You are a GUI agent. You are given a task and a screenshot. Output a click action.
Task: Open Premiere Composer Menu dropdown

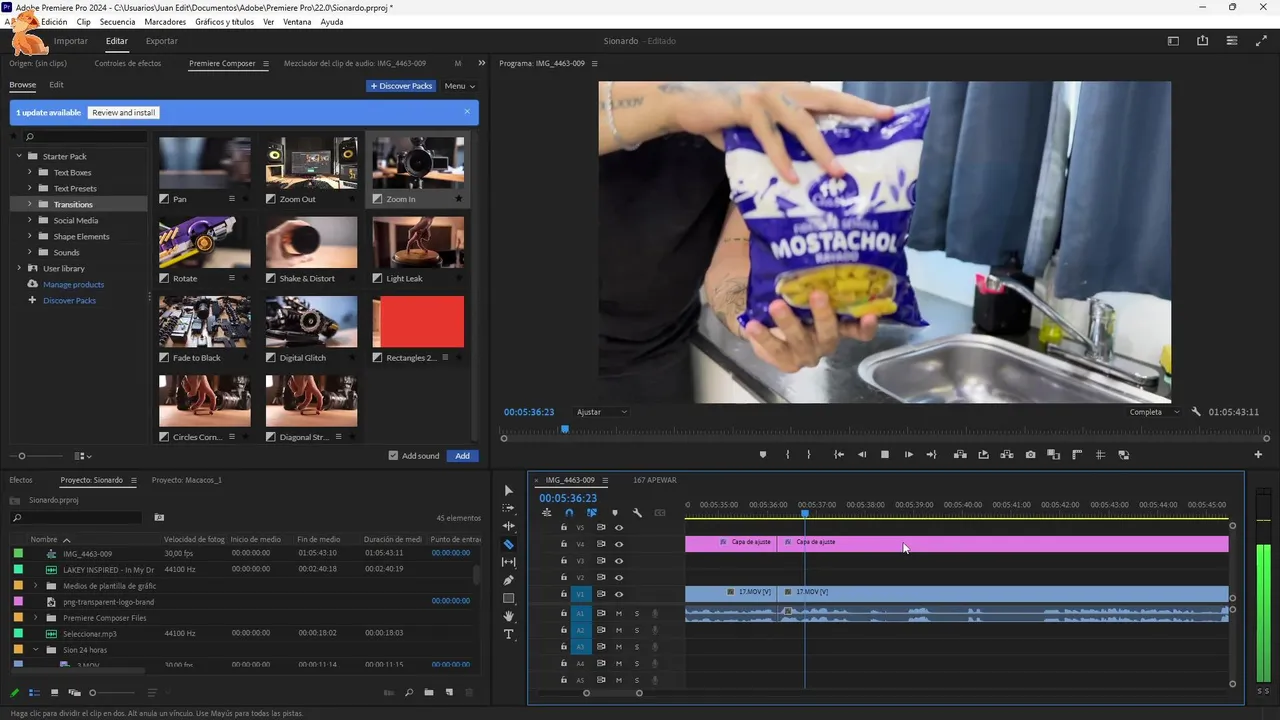tap(460, 86)
